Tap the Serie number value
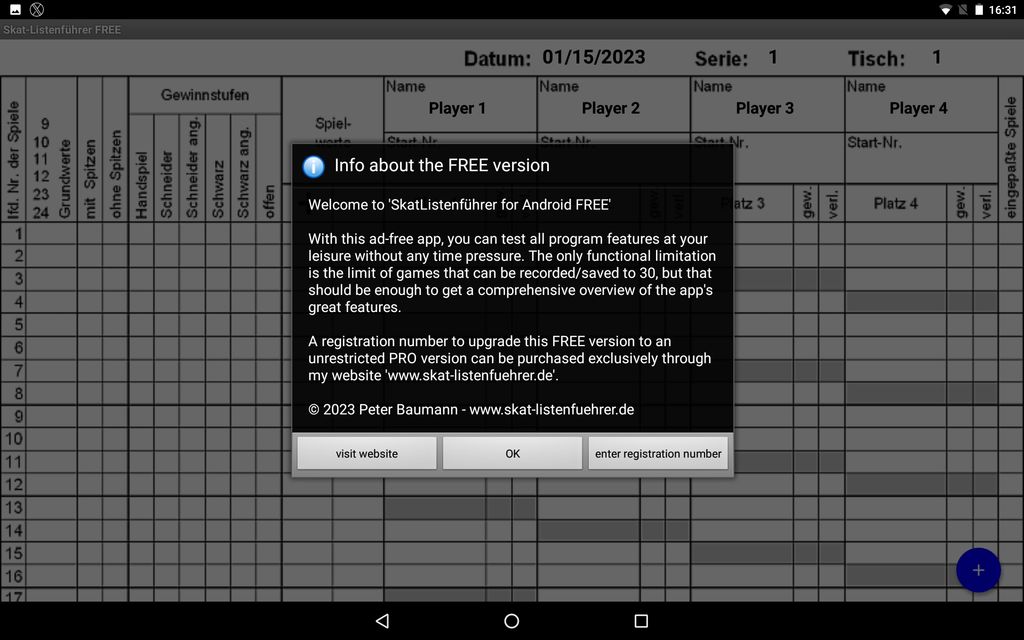Viewport: 1024px width, 640px height. click(x=773, y=57)
